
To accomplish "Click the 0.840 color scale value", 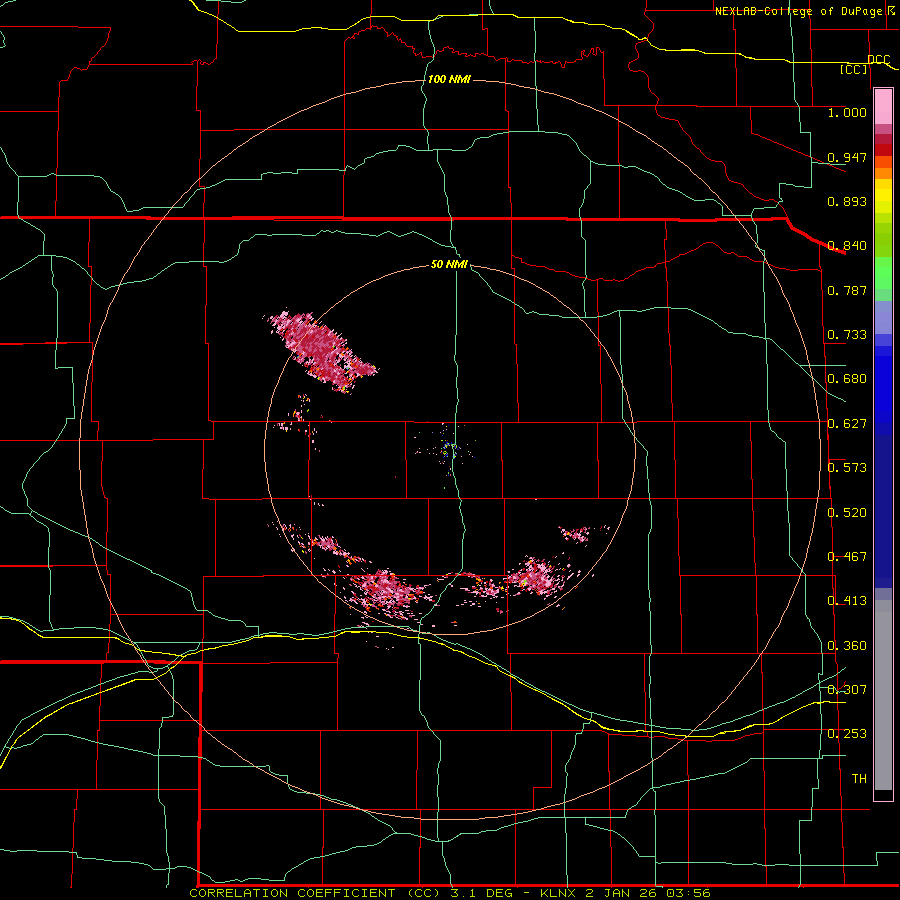I will (847, 246).
